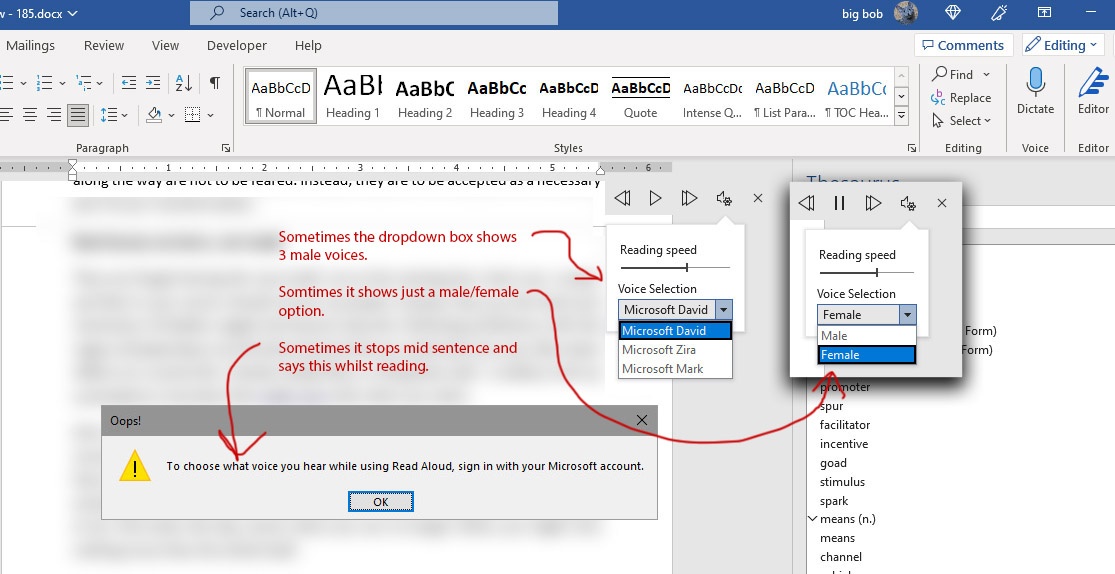This screenshot has width=1115, height=574.
Task: Apply the Quote style
Action: coord(641,97)
